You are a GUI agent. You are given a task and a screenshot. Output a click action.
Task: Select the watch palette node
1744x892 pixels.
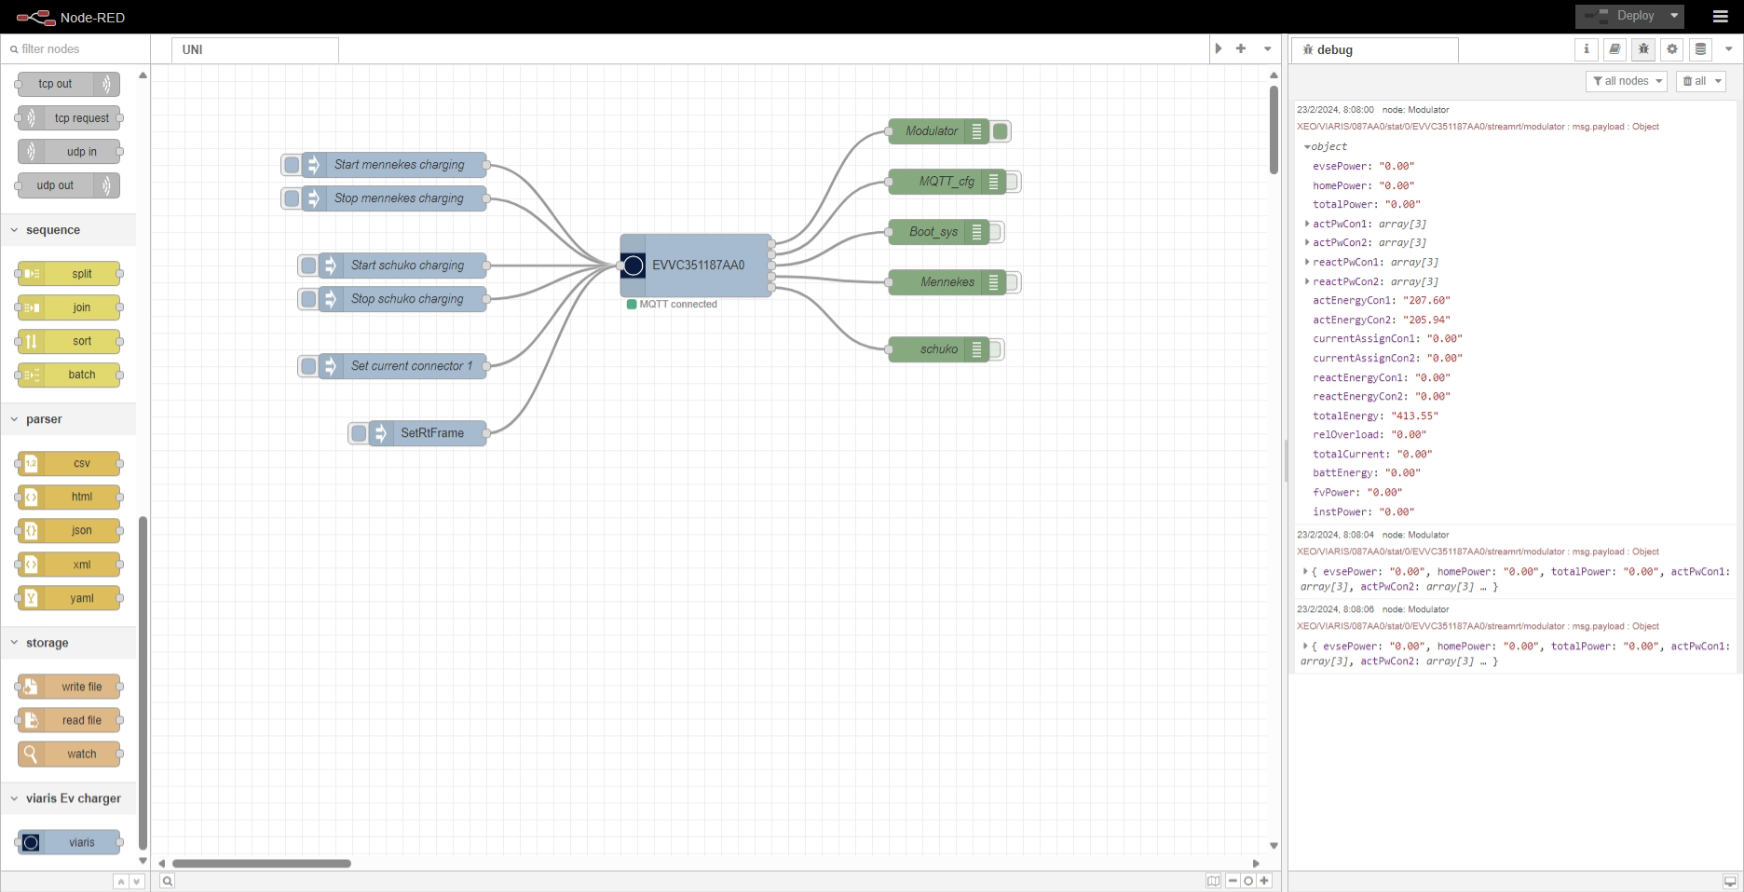(68, 754)
